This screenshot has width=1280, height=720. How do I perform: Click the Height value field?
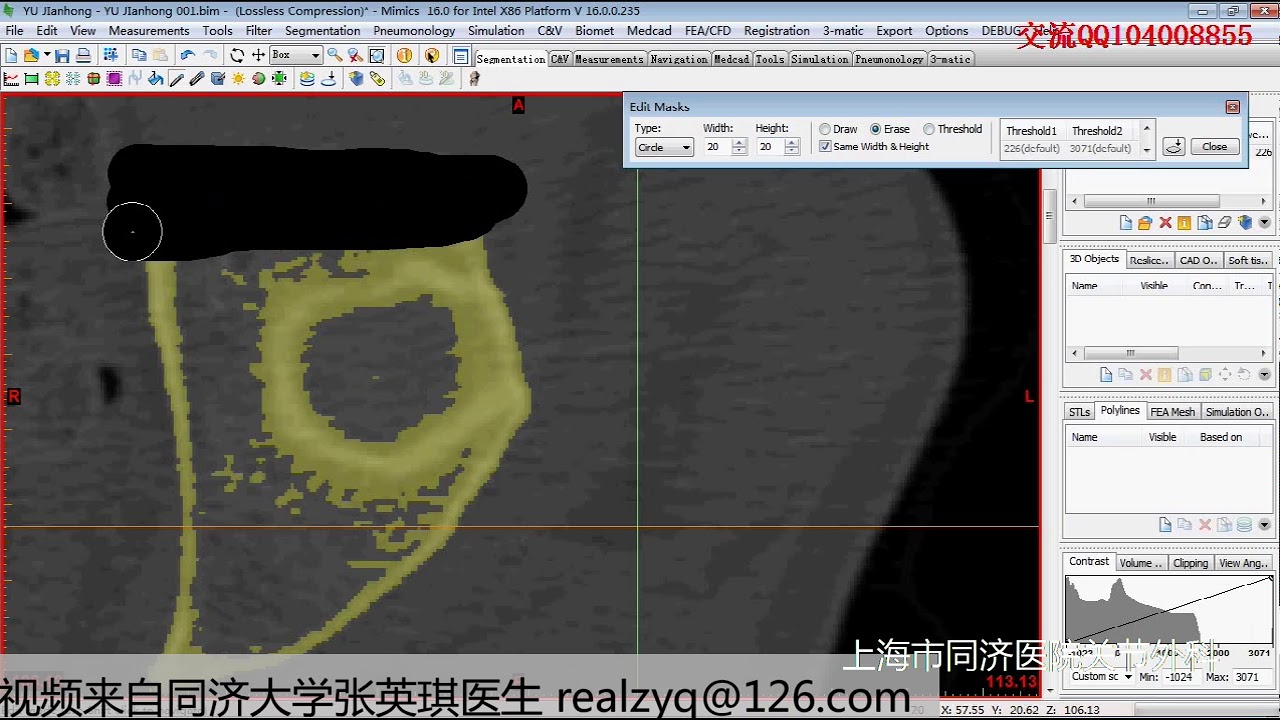[769, 147]
